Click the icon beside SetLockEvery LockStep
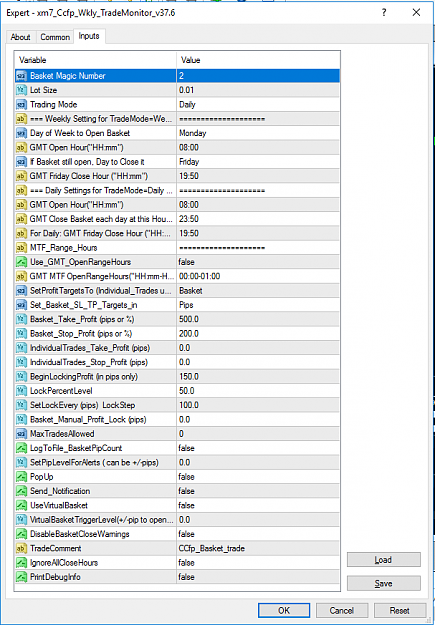This screenshot has width=435, height=625. point(21,405)
